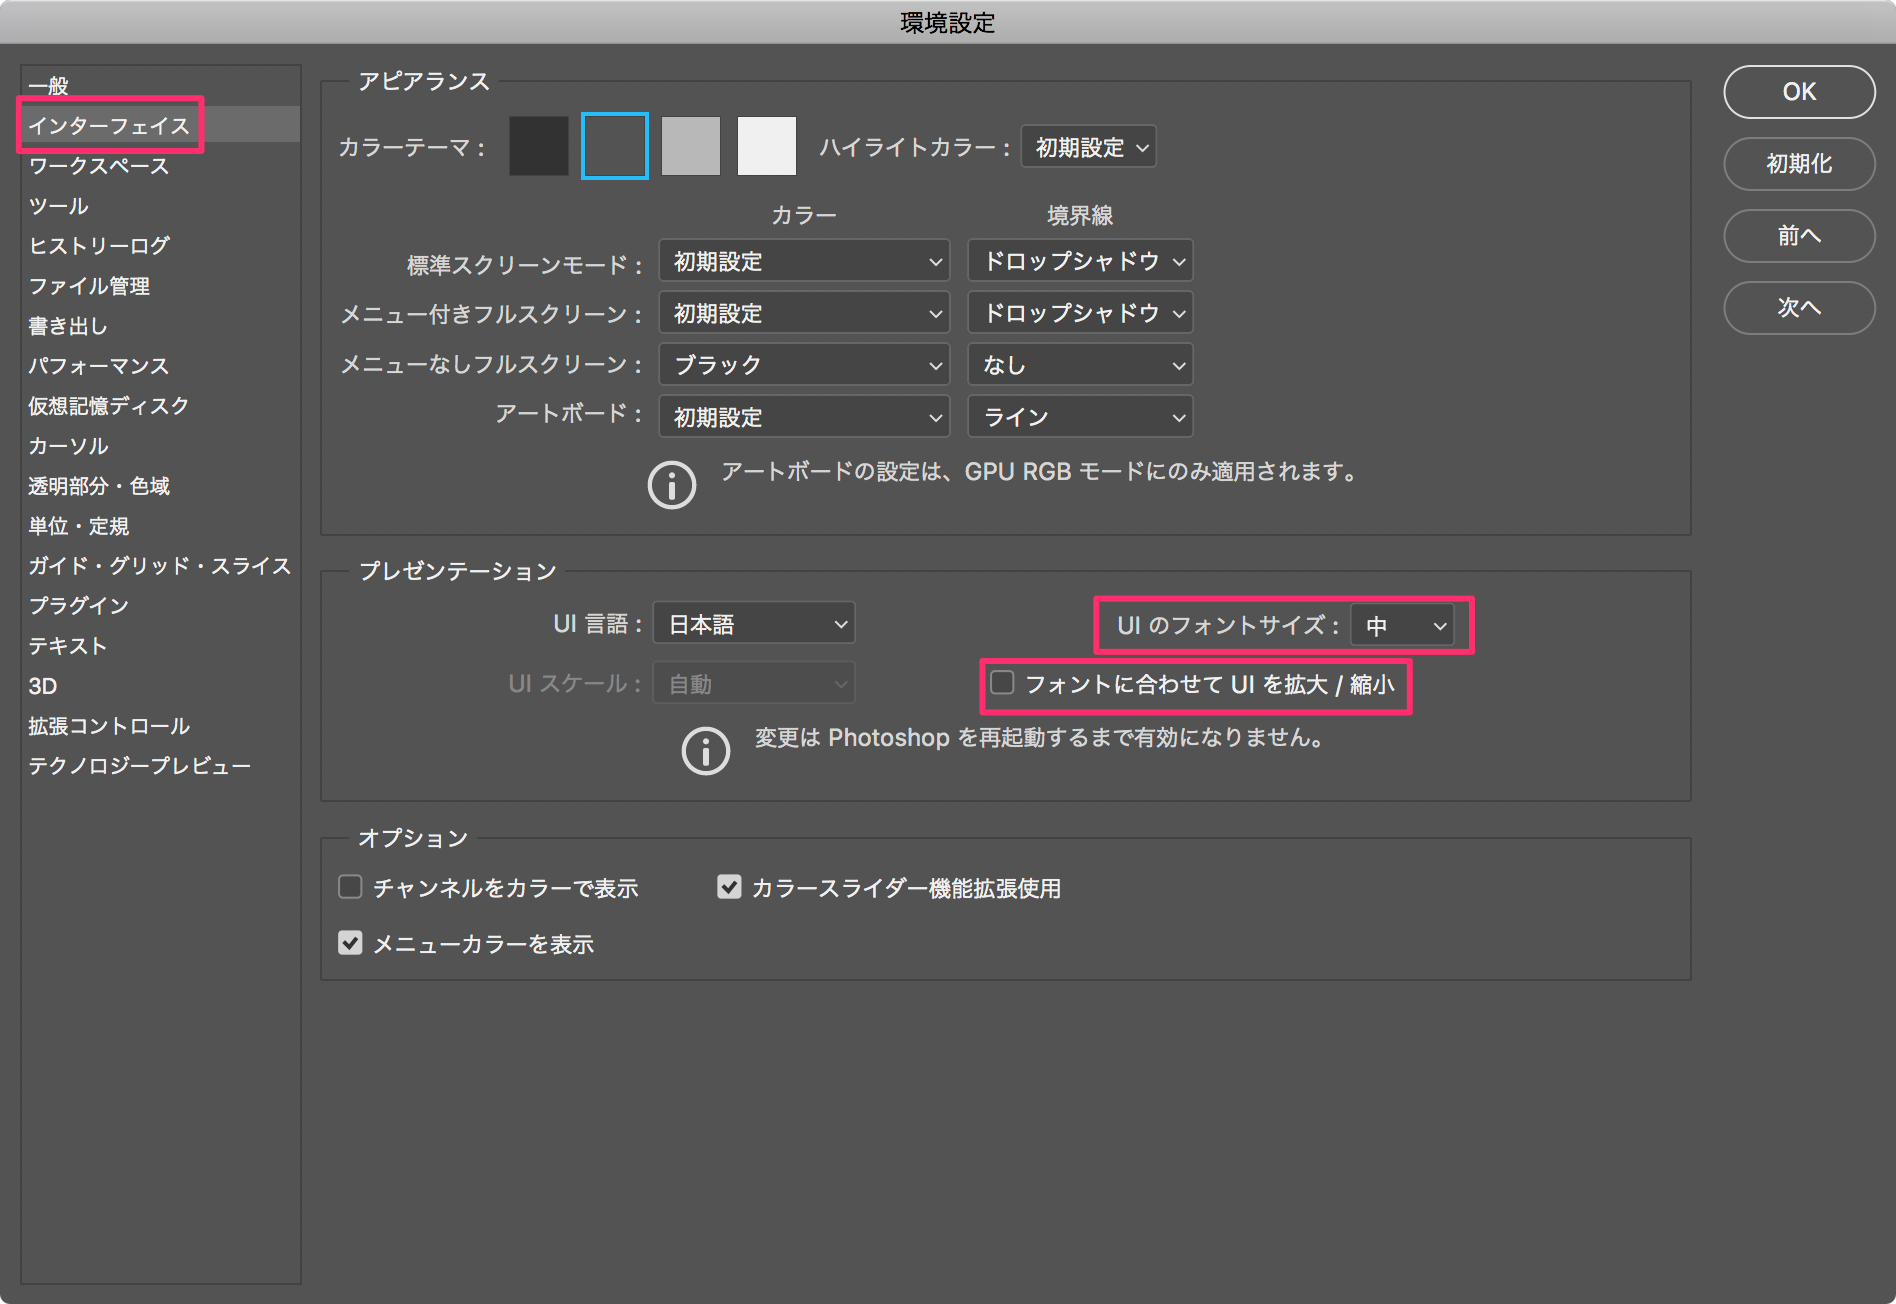Viewport: 1896px width, 1304px height.
Task: Select ヒストリーログ in the sidebar
Action: click(x=160, y=245)
